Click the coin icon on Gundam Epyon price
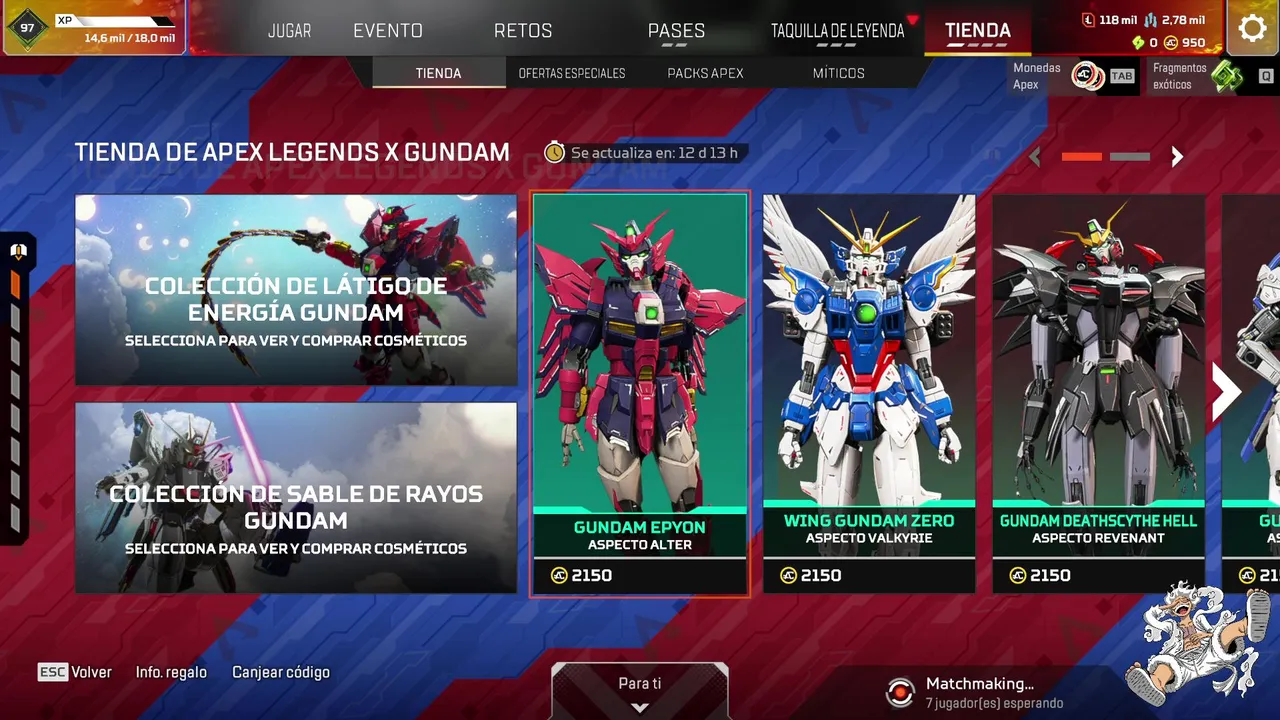The height and width of the screenshot is (720, 1280). tap(559, 576)
